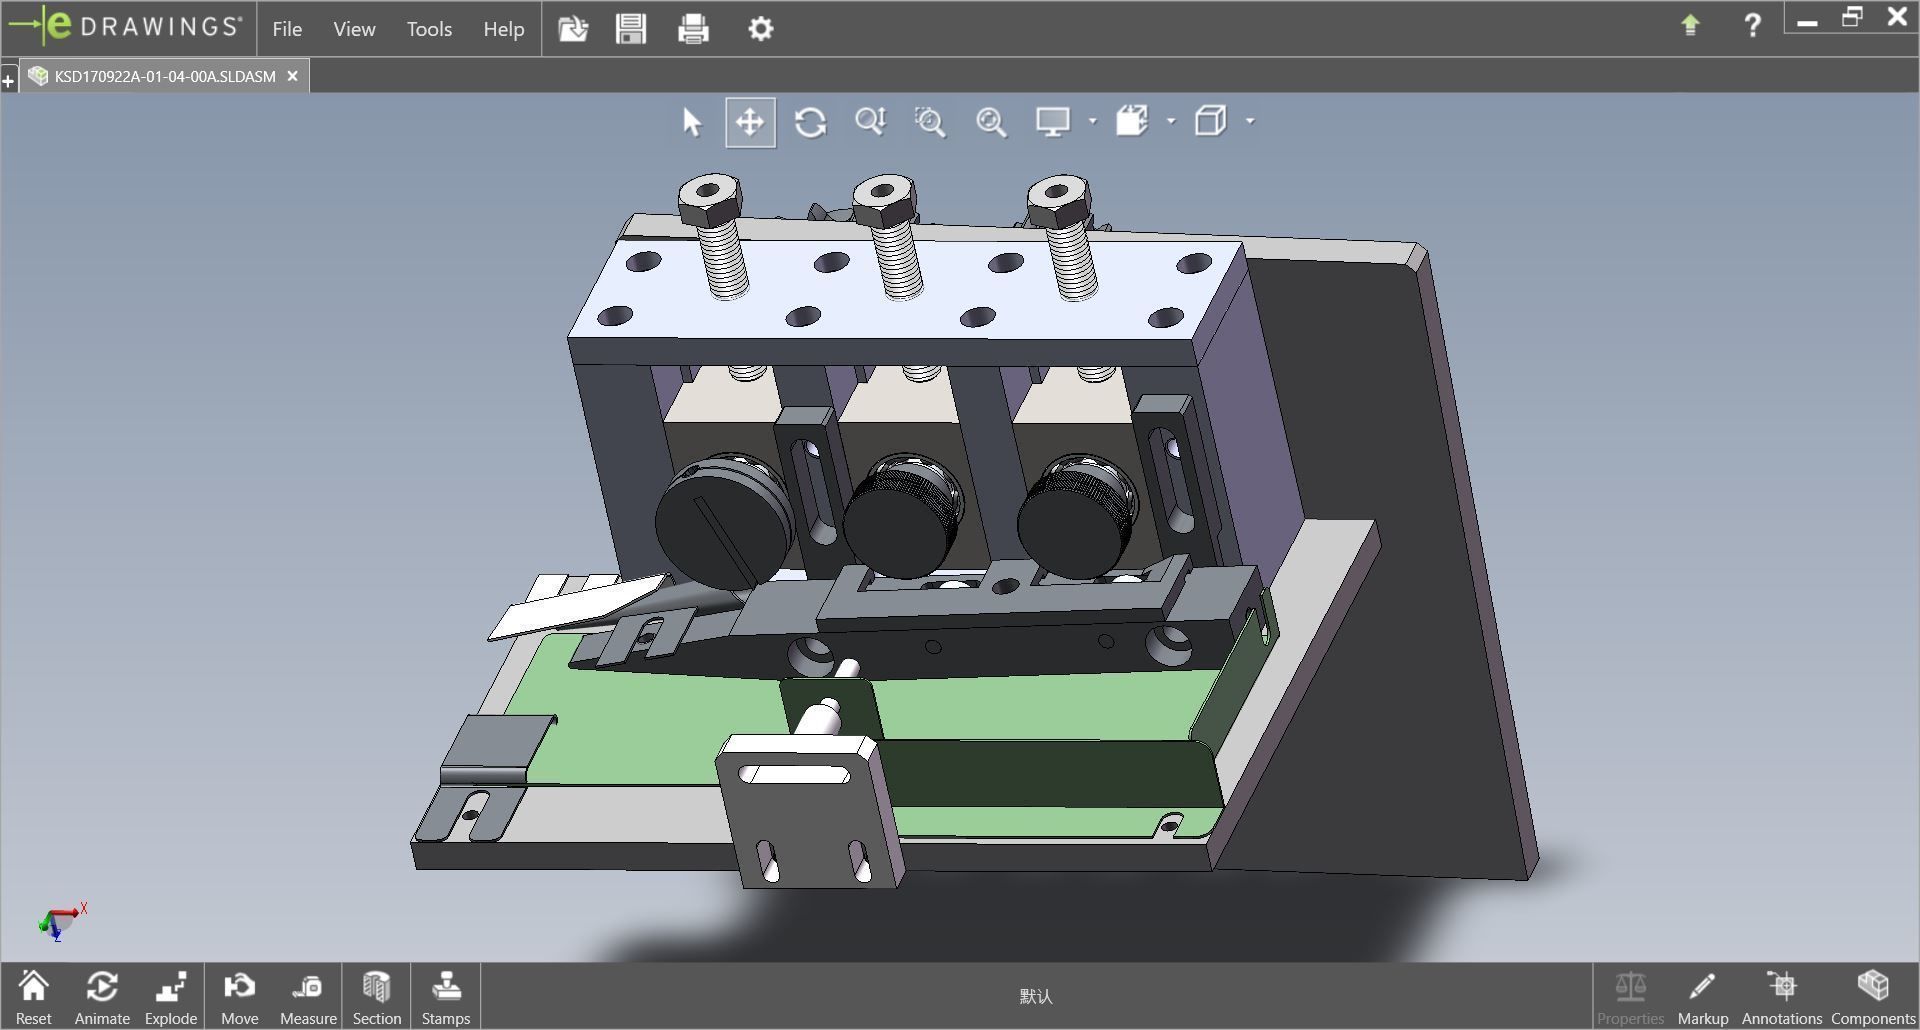This screenshot has height=1030, width=1920.
Task: Activate the Rotate view tool
Action: pyautogui.click(x=810, y=122)
